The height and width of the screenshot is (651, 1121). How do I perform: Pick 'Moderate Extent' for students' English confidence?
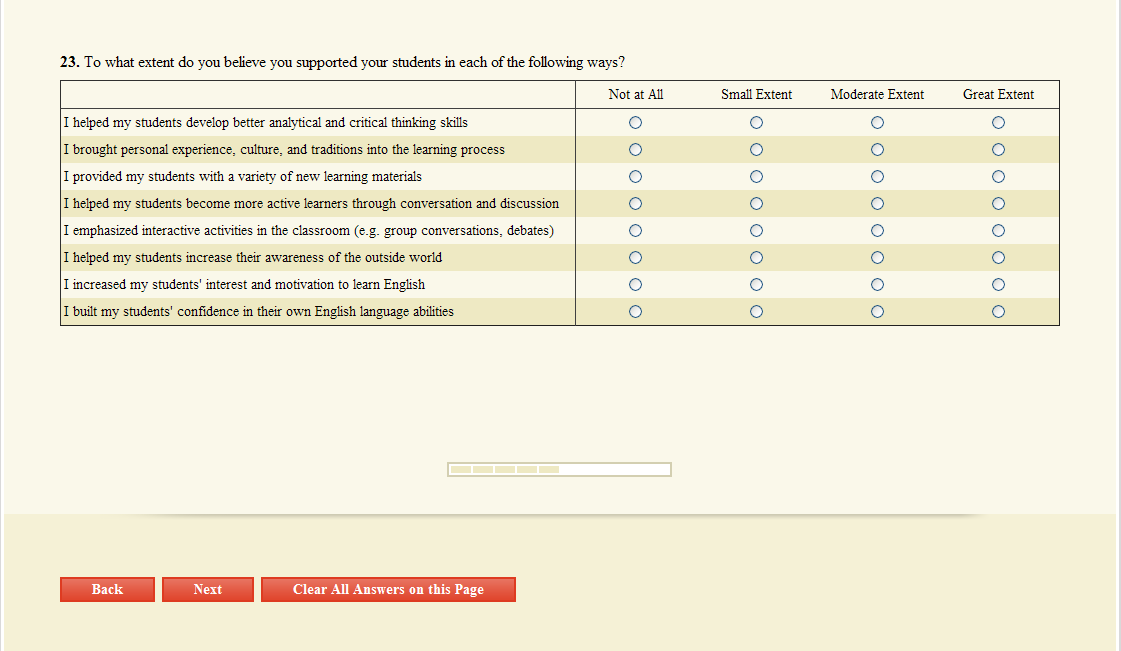pyautogui.click(x=877, y=312)
